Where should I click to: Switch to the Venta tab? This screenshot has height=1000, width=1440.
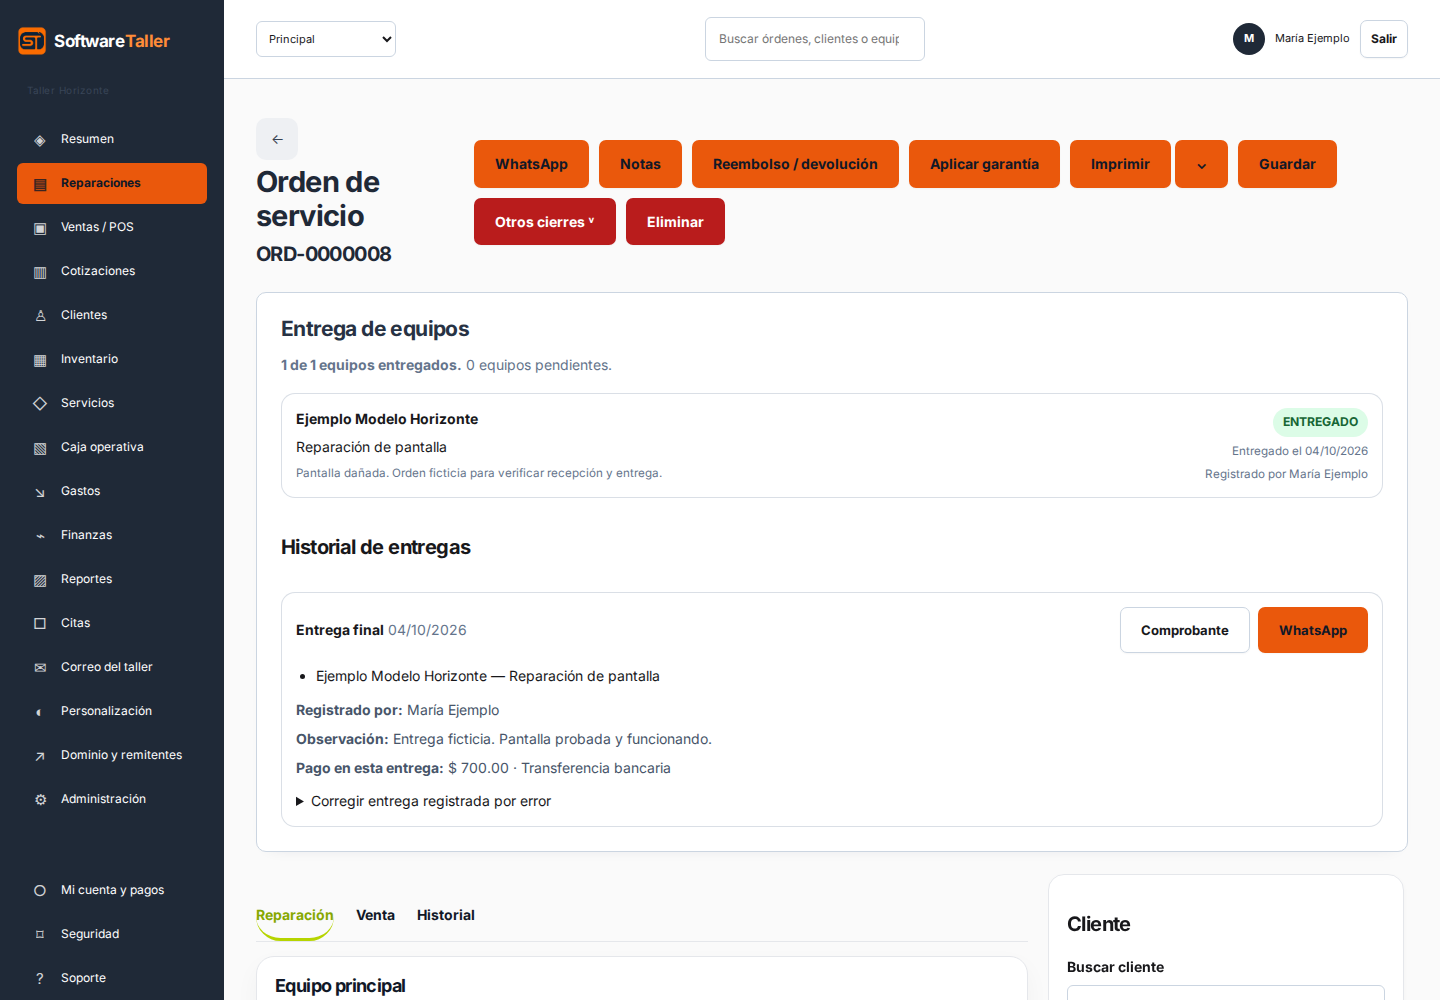[375, 915]
